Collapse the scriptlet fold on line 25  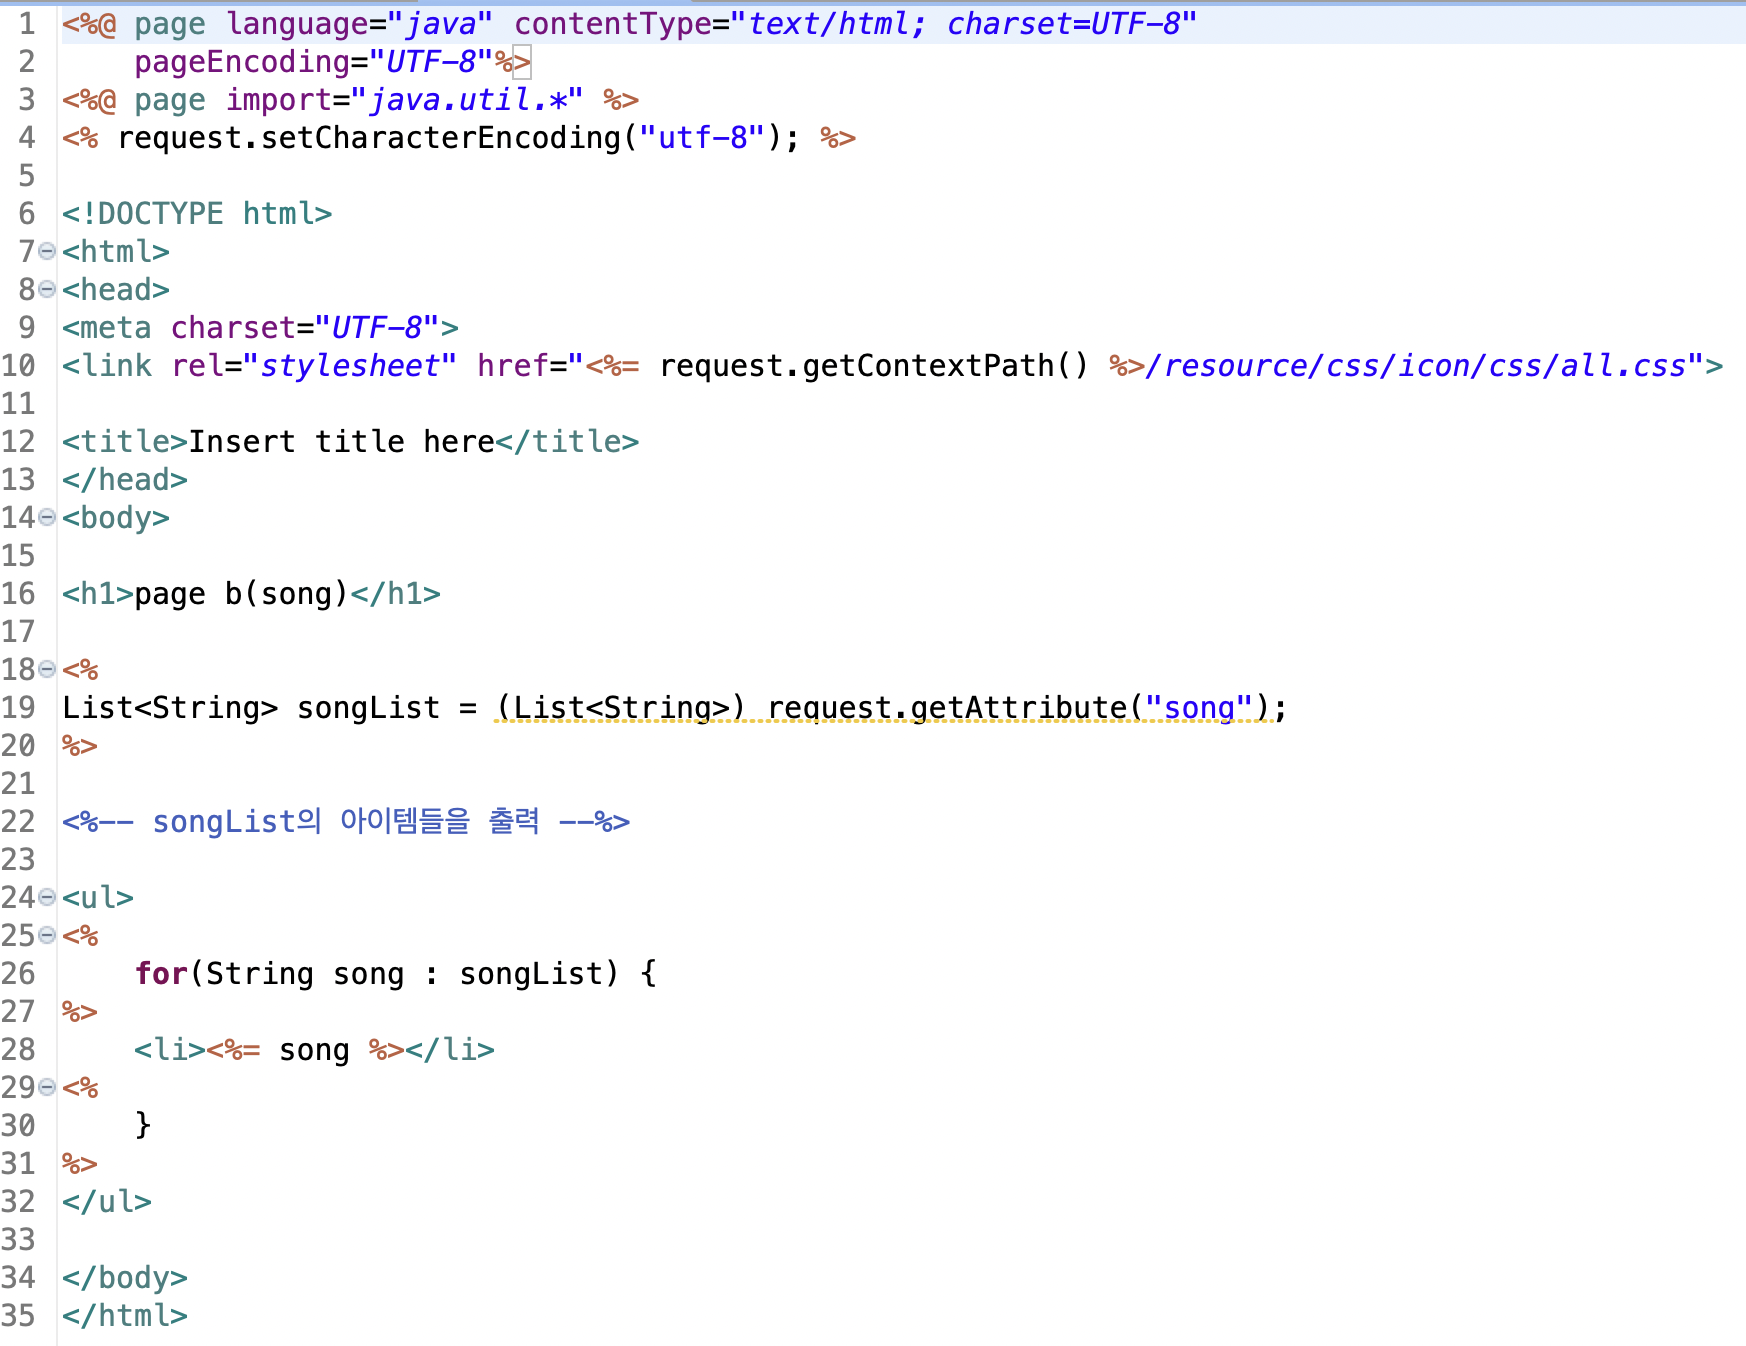coord(47,935)
